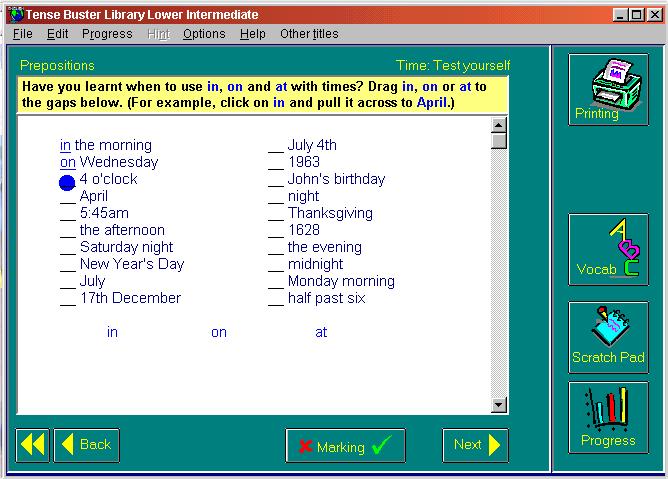Click the double-left rewind arrow button

(x=32, y=445)
